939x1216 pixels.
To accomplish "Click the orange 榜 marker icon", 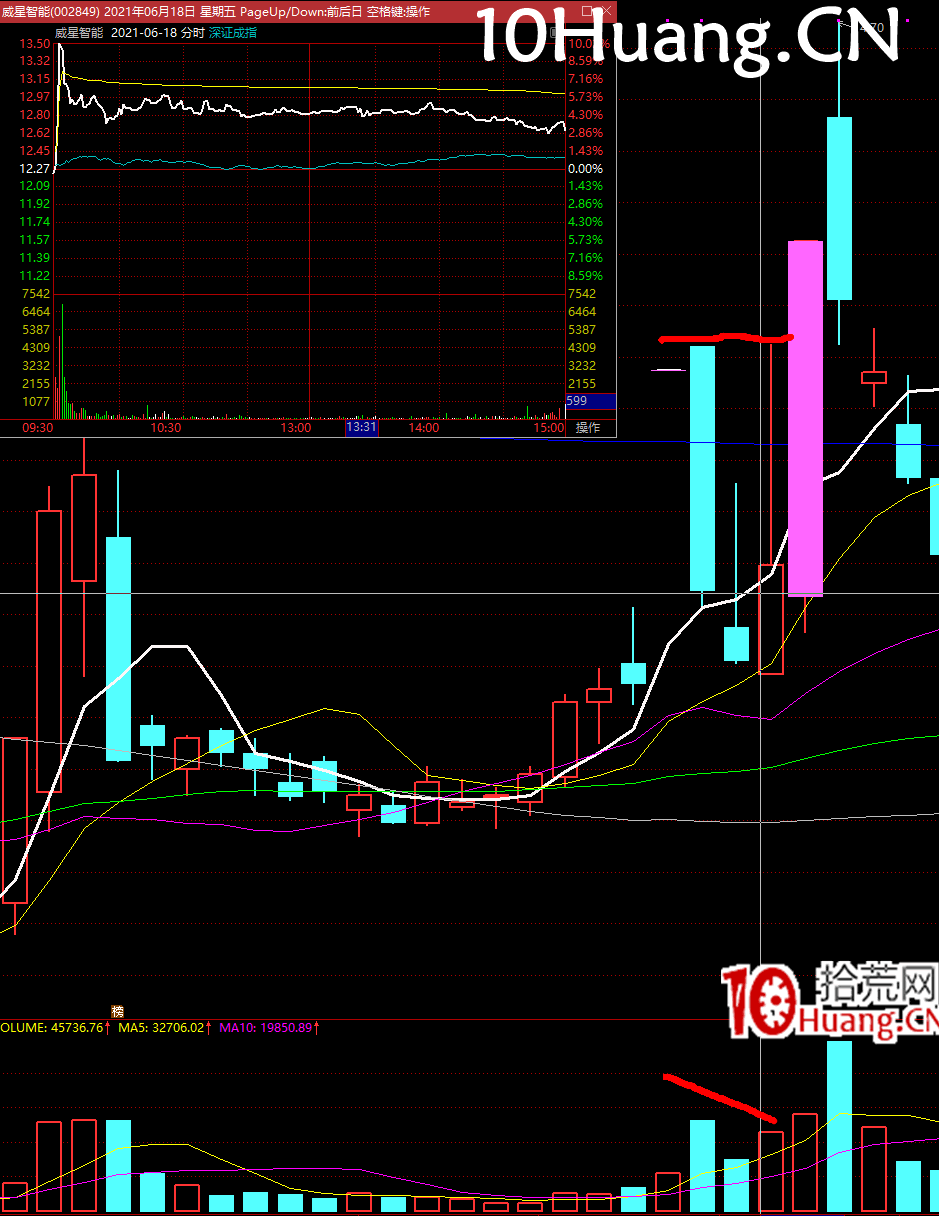I will [117, 1012].
